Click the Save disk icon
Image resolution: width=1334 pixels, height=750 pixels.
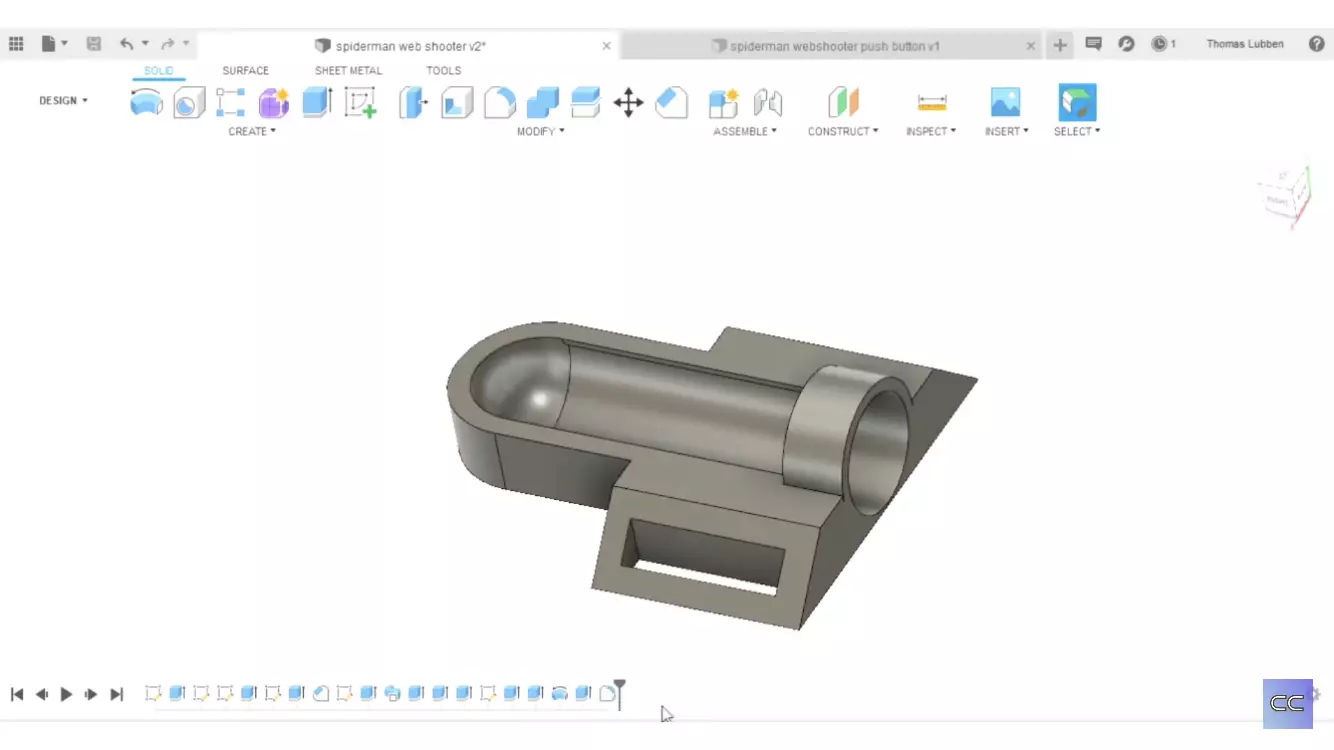(94, 44)
